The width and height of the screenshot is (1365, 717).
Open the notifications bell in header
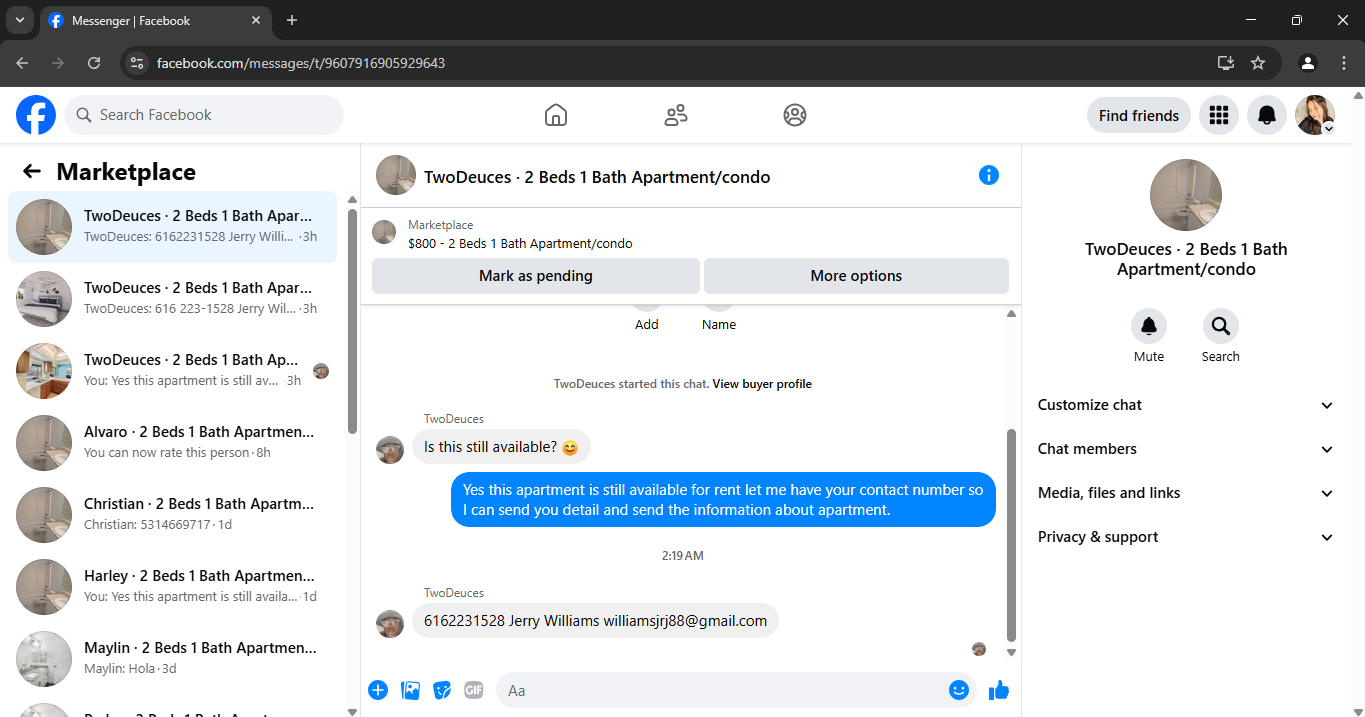(1267, 115)
